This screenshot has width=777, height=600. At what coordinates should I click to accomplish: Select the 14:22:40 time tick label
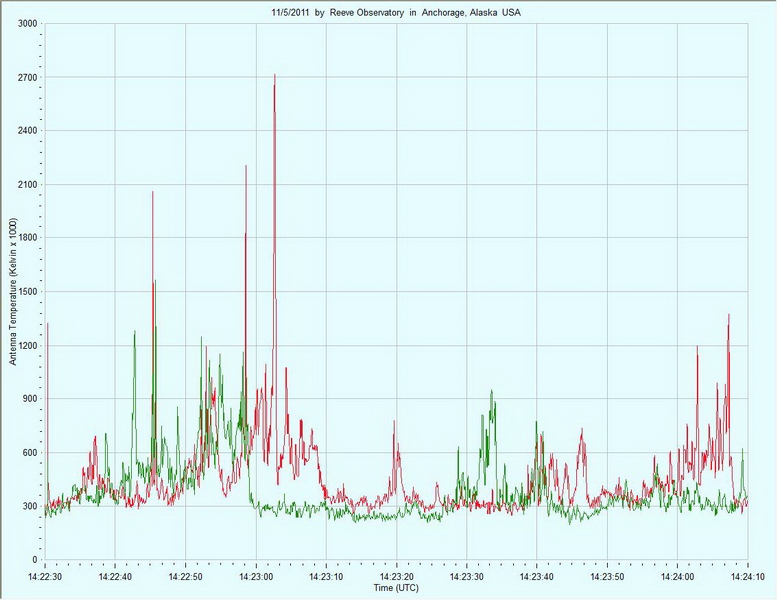115,577
